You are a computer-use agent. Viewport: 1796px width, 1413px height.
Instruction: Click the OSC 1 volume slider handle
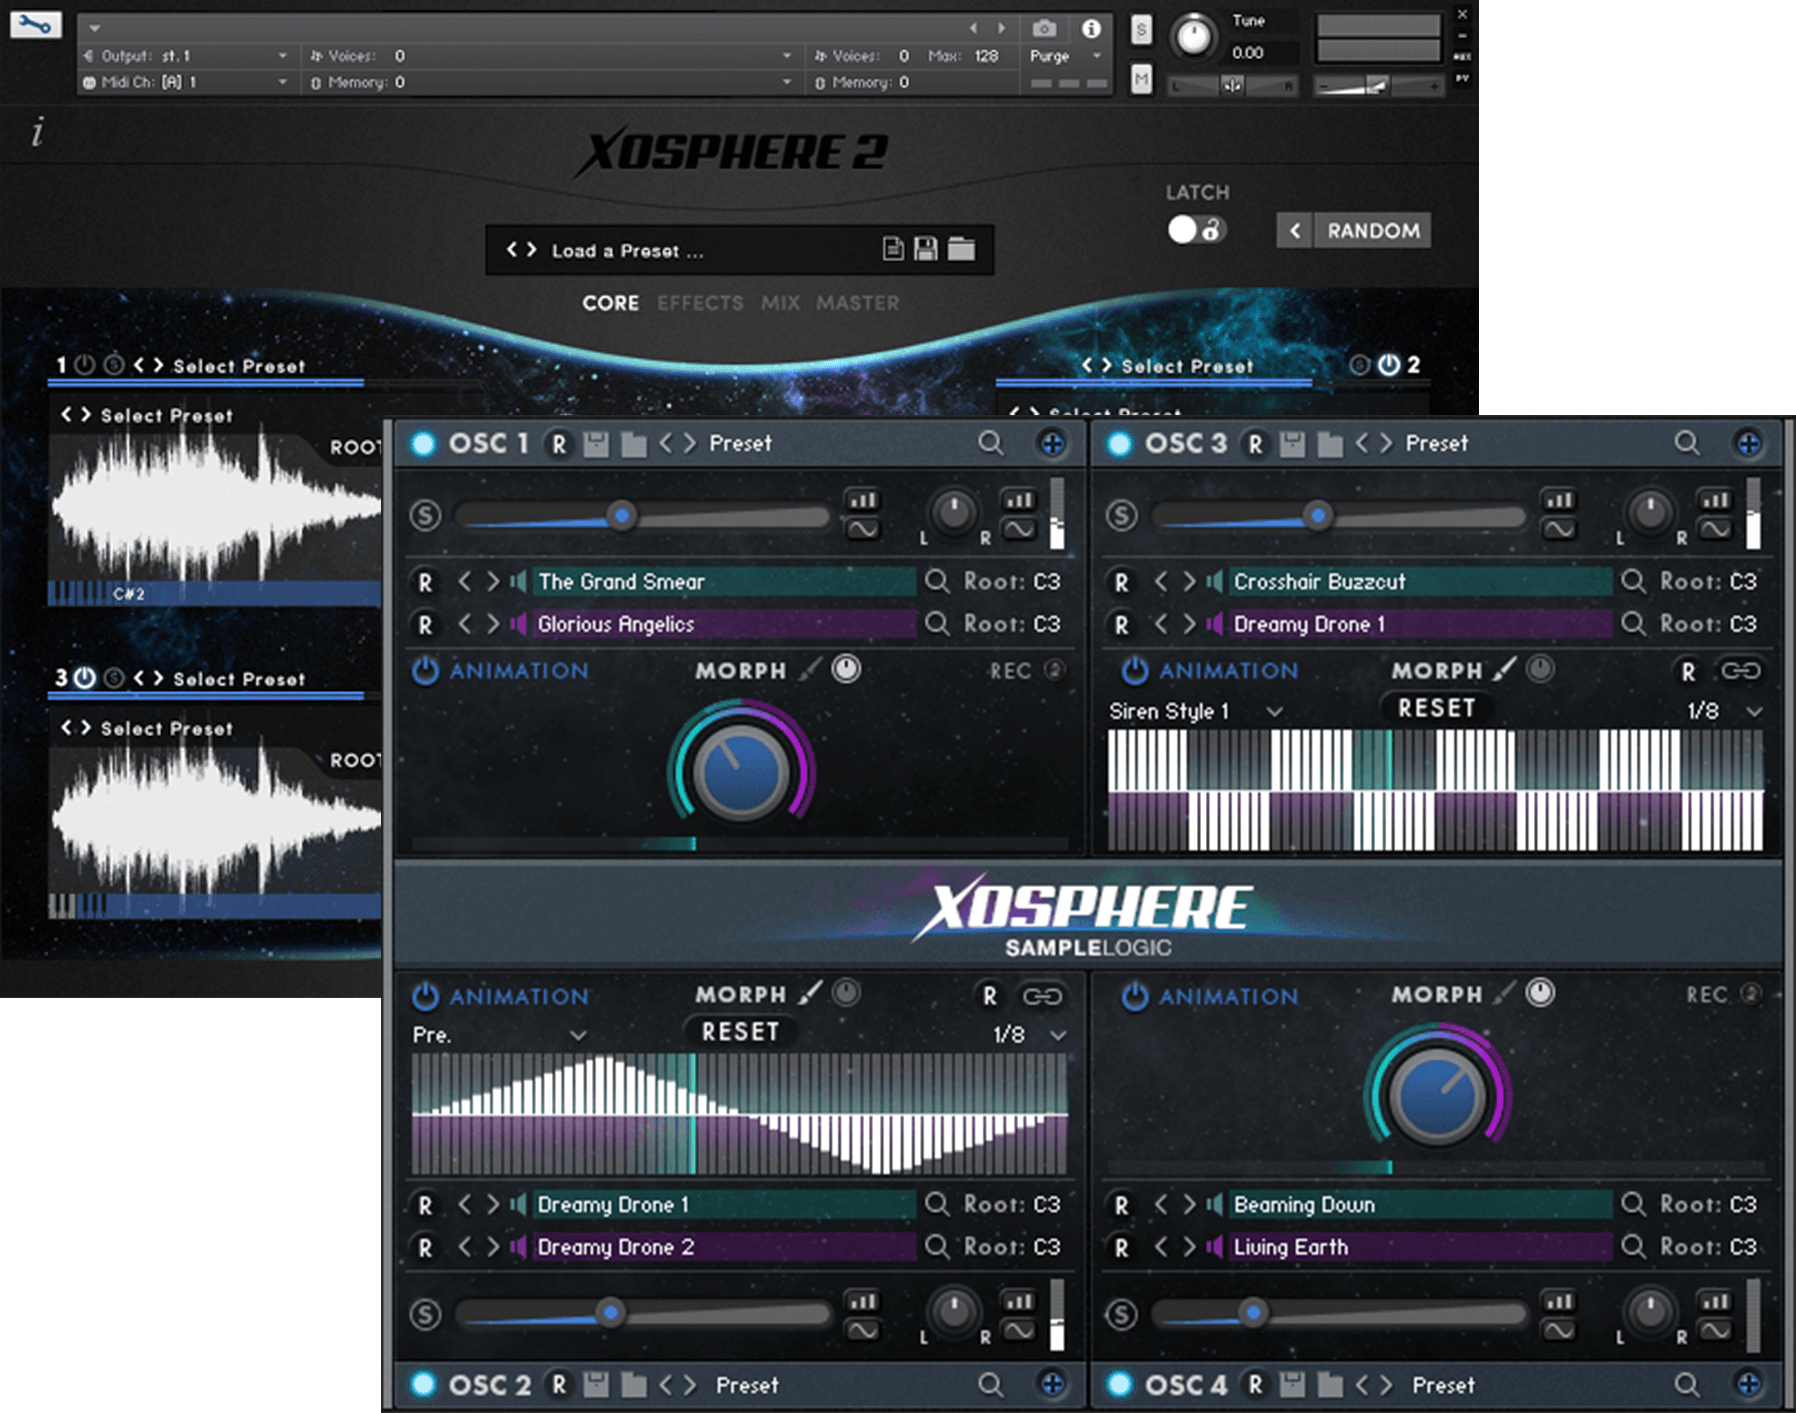[x=622, y=516]
